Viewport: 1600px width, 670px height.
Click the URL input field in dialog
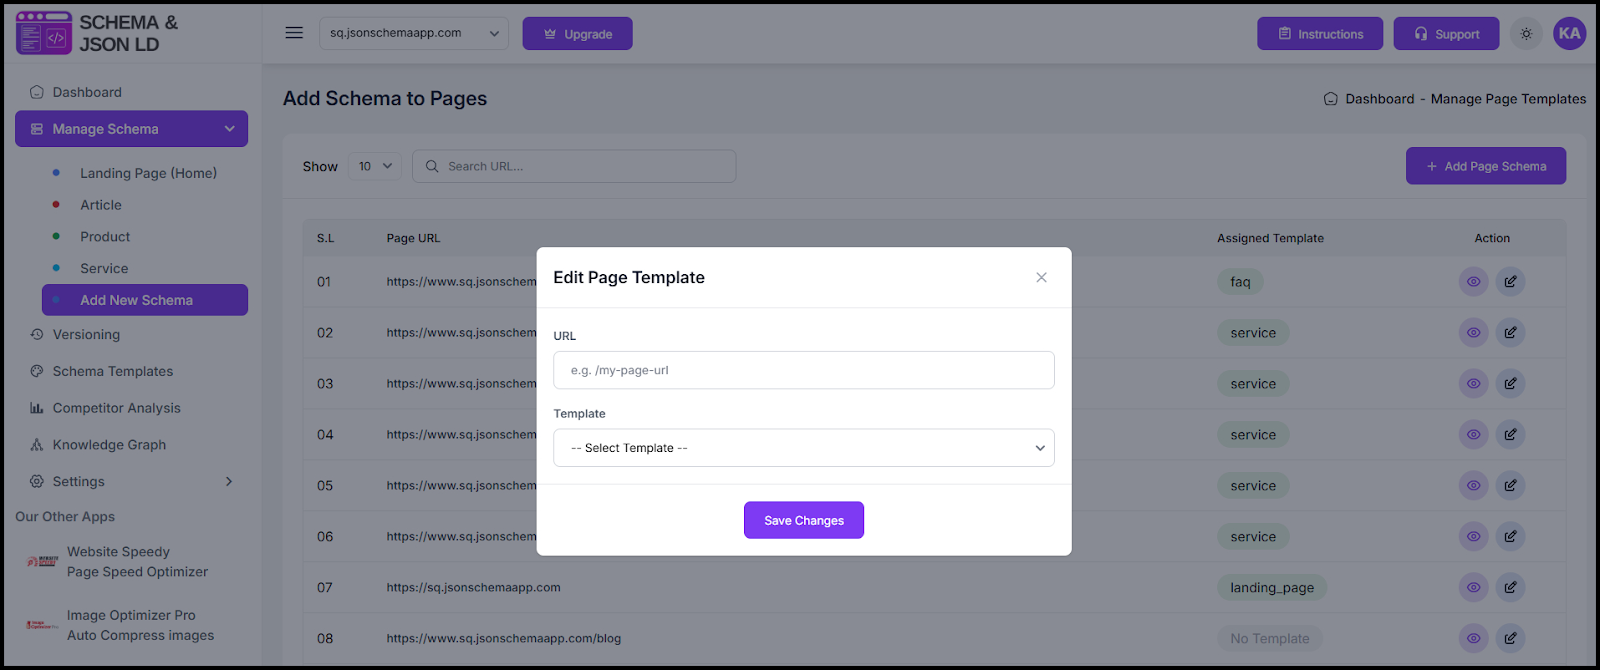click(803, 370)
